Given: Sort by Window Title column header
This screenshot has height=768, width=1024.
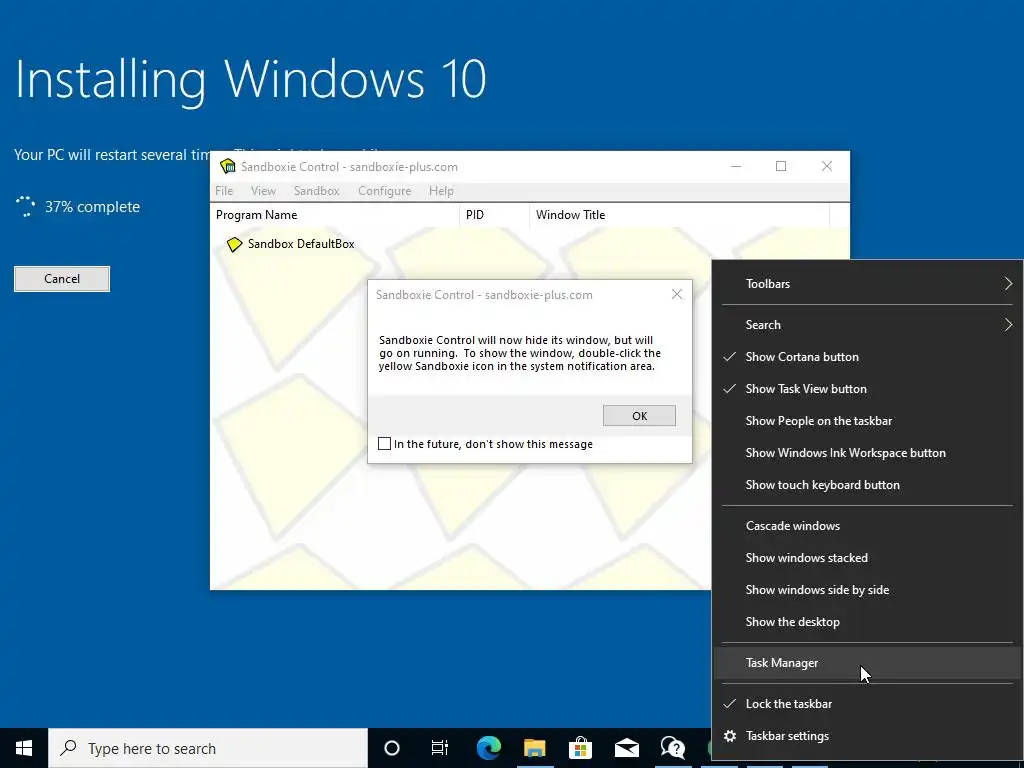Looking at the screenshot, I should (x=679, y=215).
